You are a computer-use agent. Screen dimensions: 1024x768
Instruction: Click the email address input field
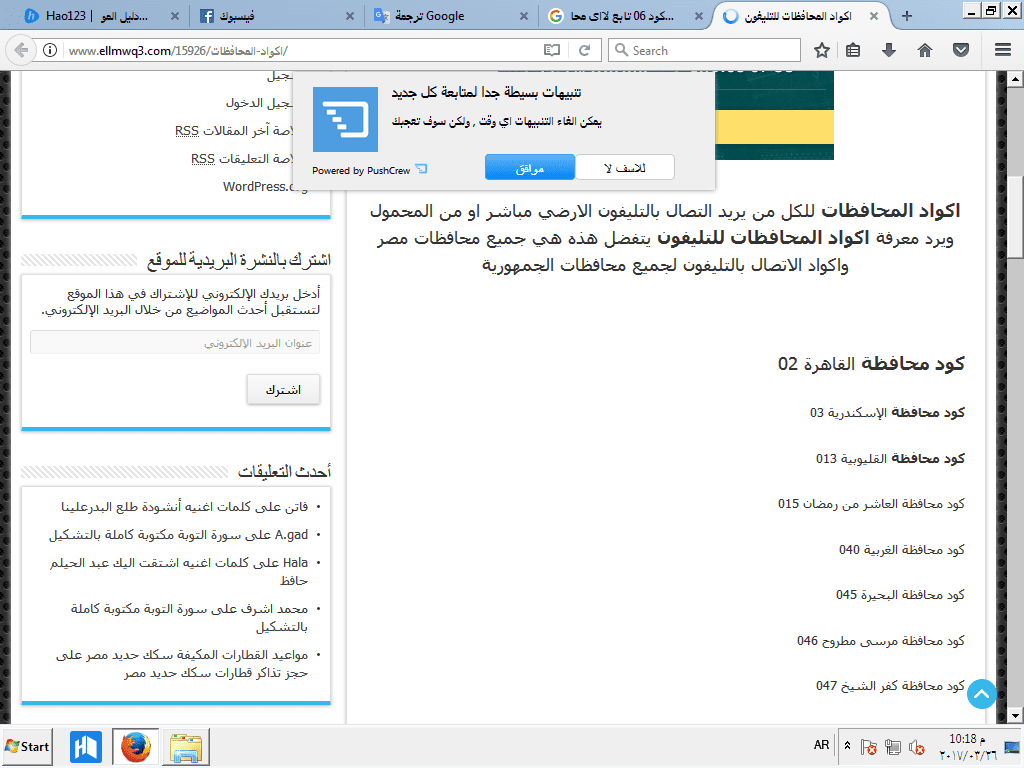pos(175,343)
